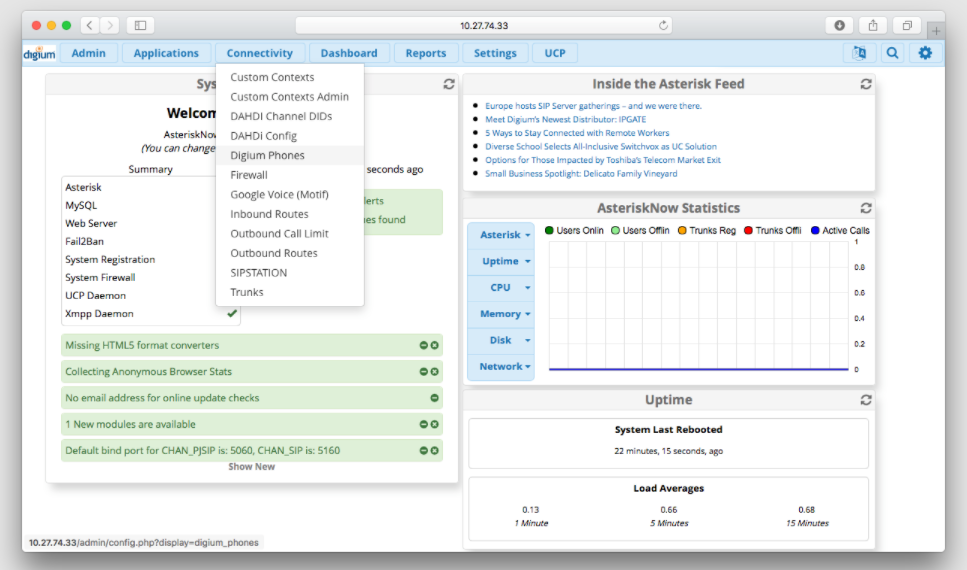967x570 pixels.
Task: Open 5 Ways to Stay Connected link
Action: pyautogui.click(x=577, y=133)
